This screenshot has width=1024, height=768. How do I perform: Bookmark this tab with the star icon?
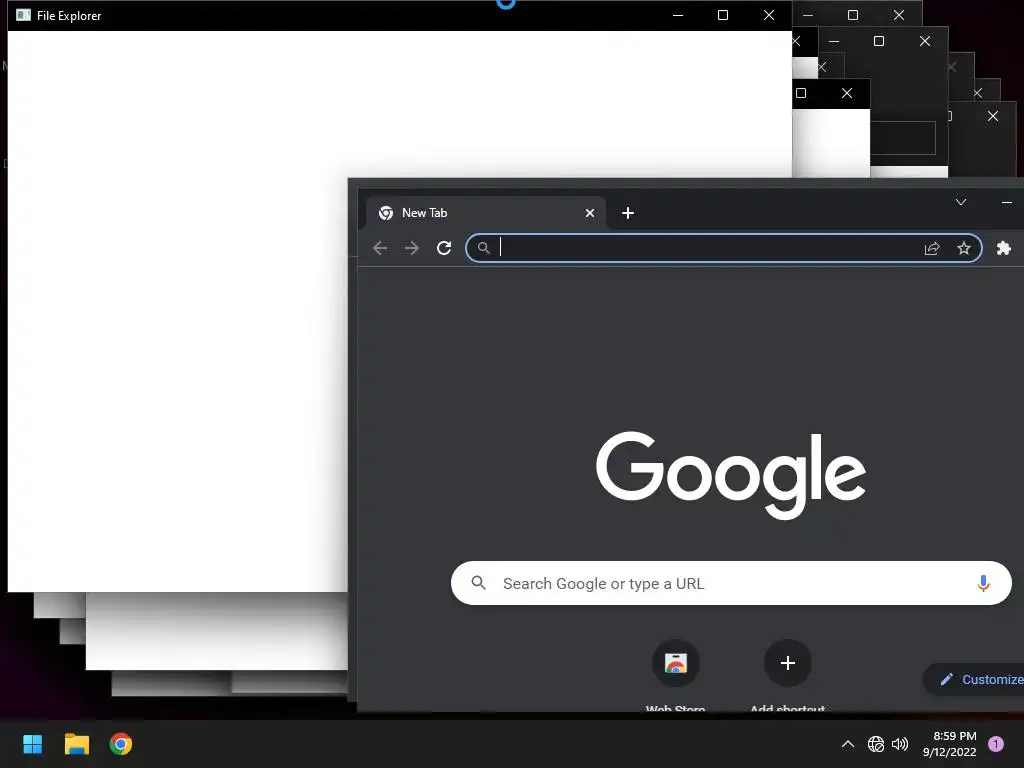964,248
